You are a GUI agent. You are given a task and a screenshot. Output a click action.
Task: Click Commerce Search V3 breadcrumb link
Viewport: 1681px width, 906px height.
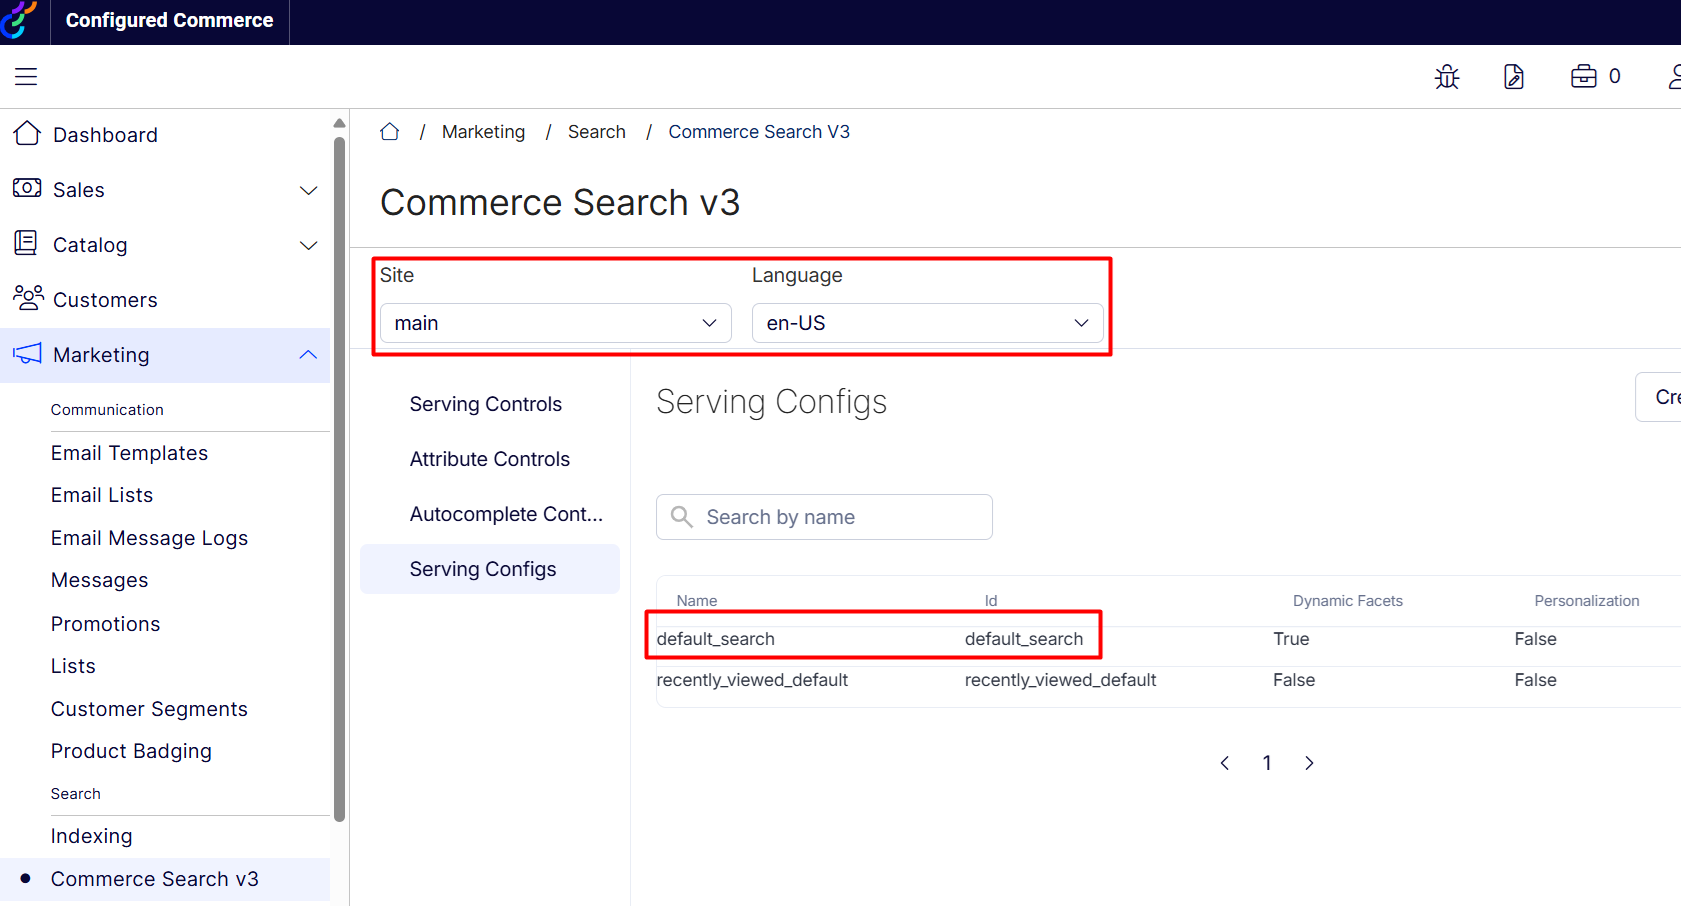tap(759, 132)
